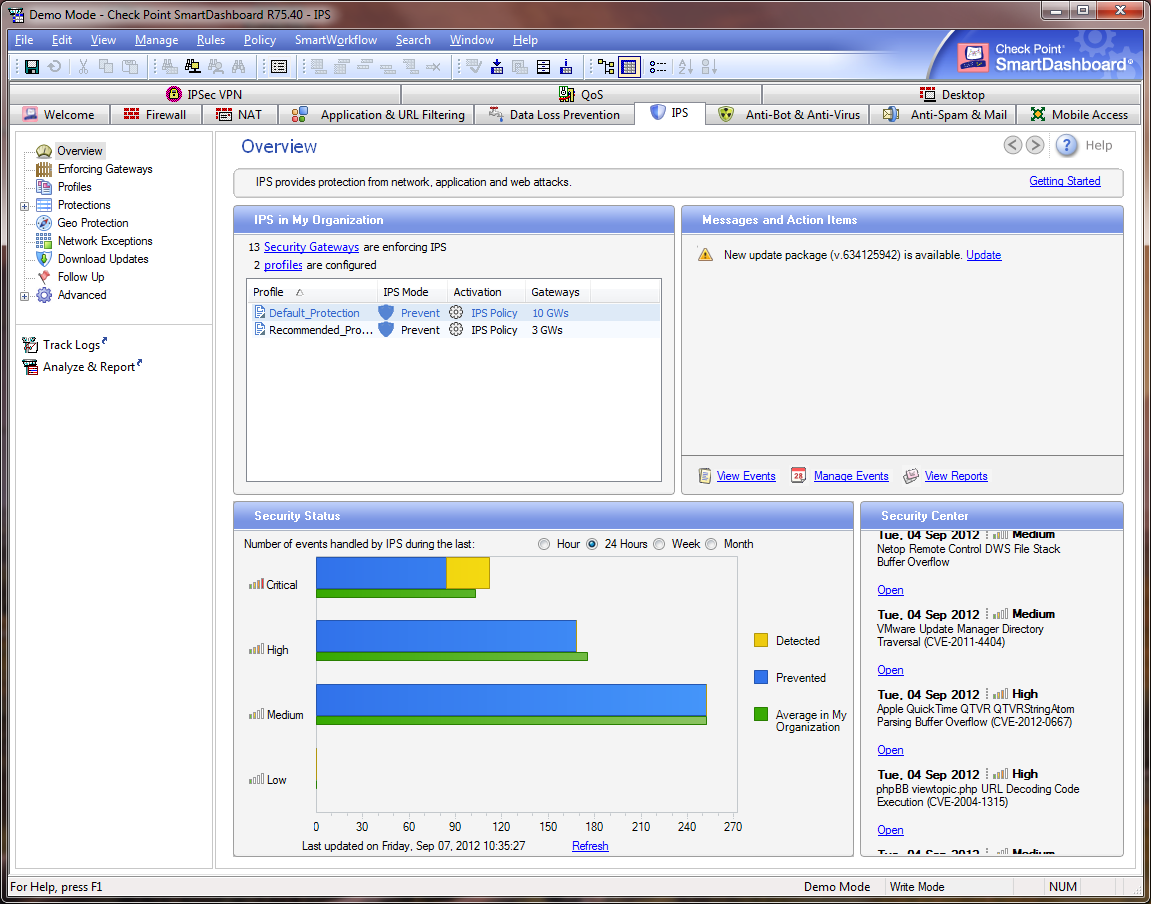
Task: Switch to the Data Loss Prevention tab
Action: coord(554,114)
